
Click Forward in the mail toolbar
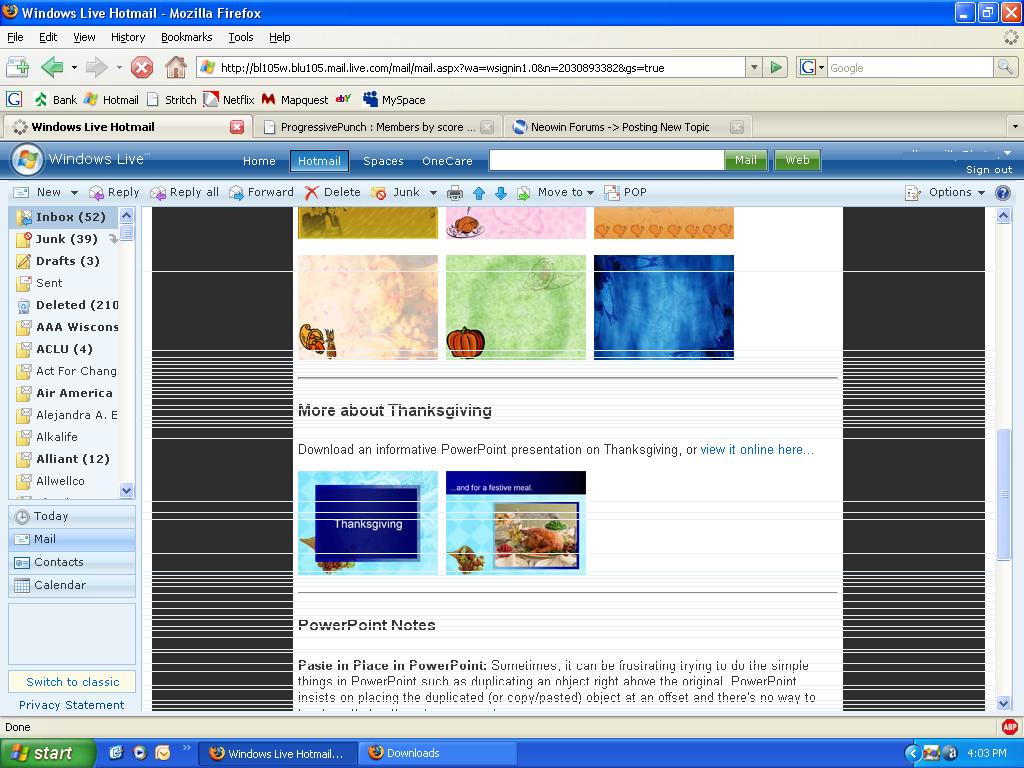[261, 193]
